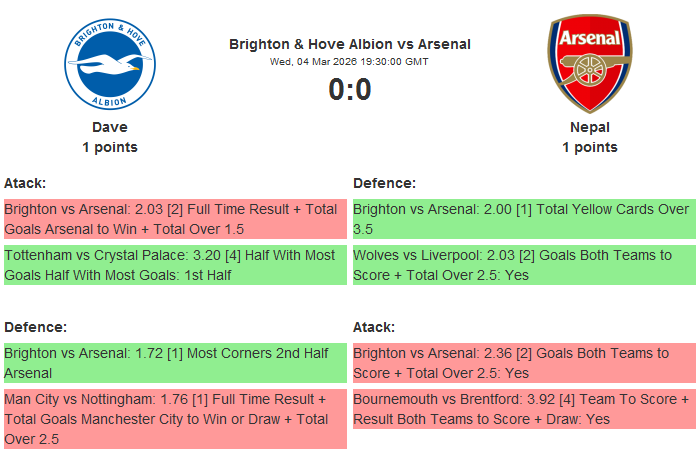Viewport: 700px width, 460px height.
Task: Select the Man City vs Nottingham bet row
Action: pyautogui.click(x=175, y=418)
